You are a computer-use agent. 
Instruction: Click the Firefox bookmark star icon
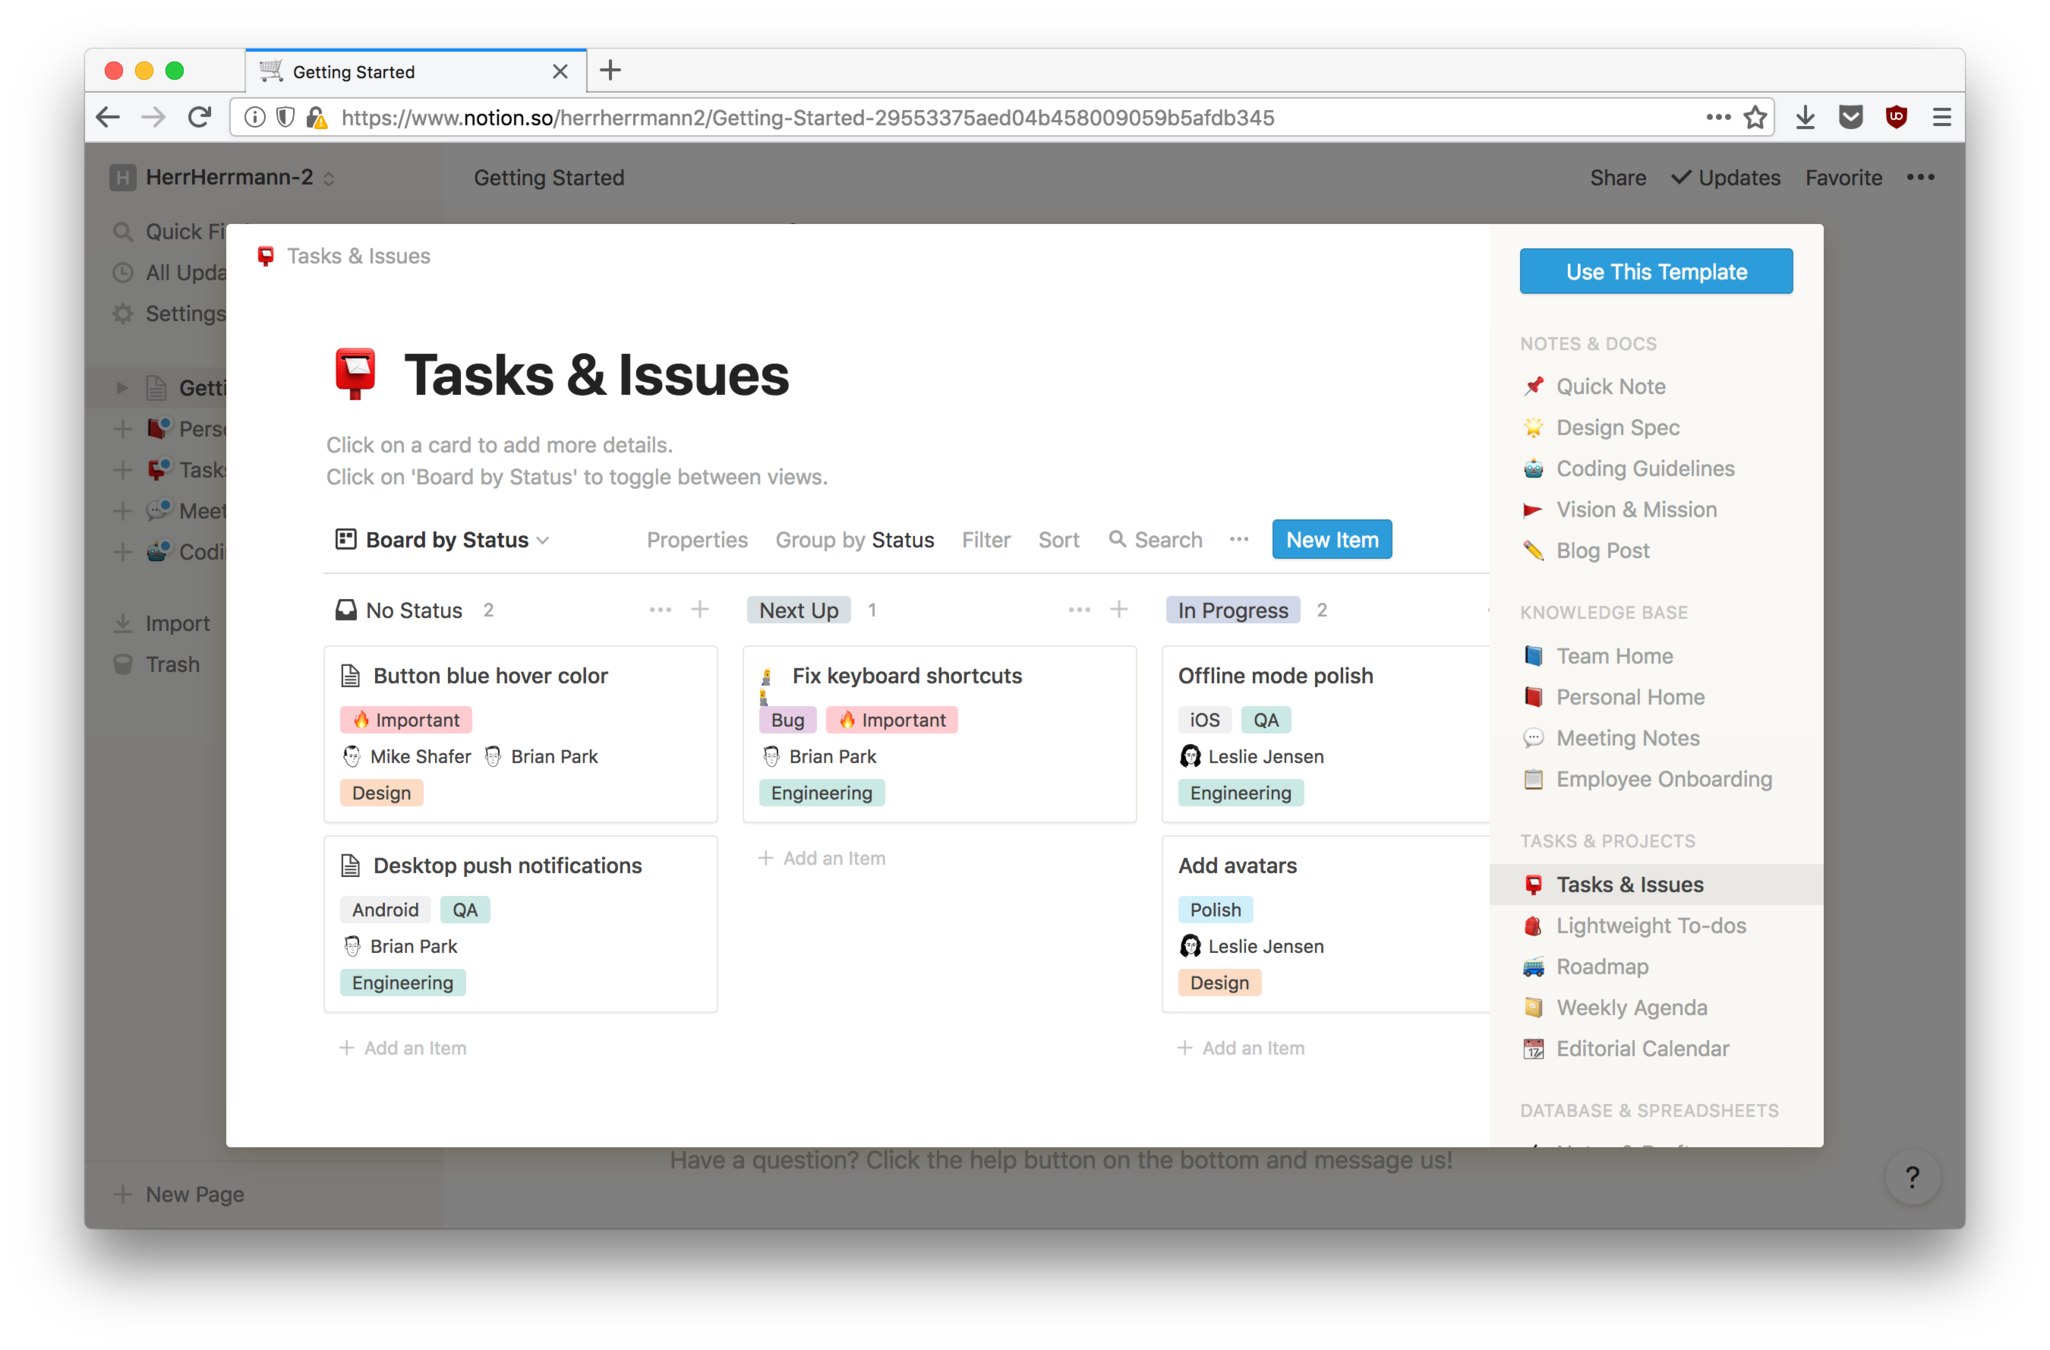point(1755,118)
